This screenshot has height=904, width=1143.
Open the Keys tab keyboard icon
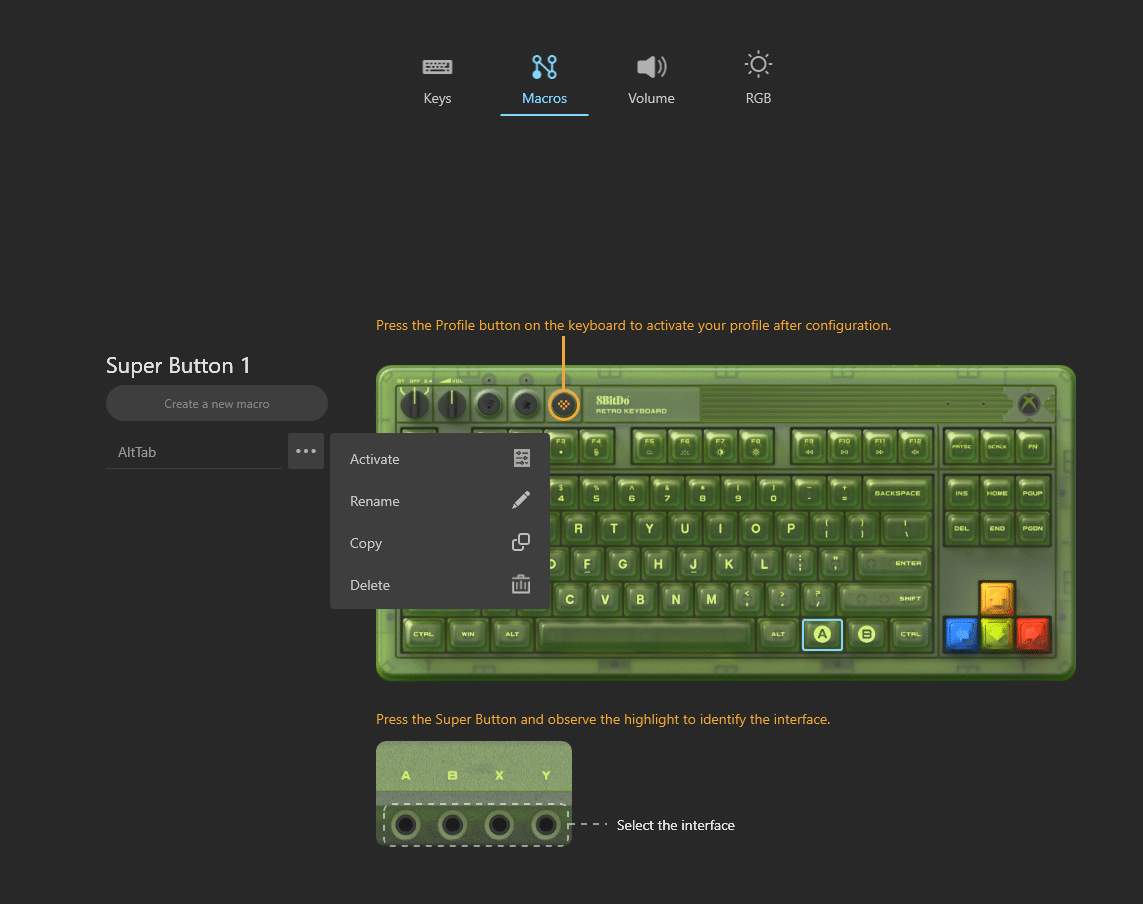pos(437,67)
